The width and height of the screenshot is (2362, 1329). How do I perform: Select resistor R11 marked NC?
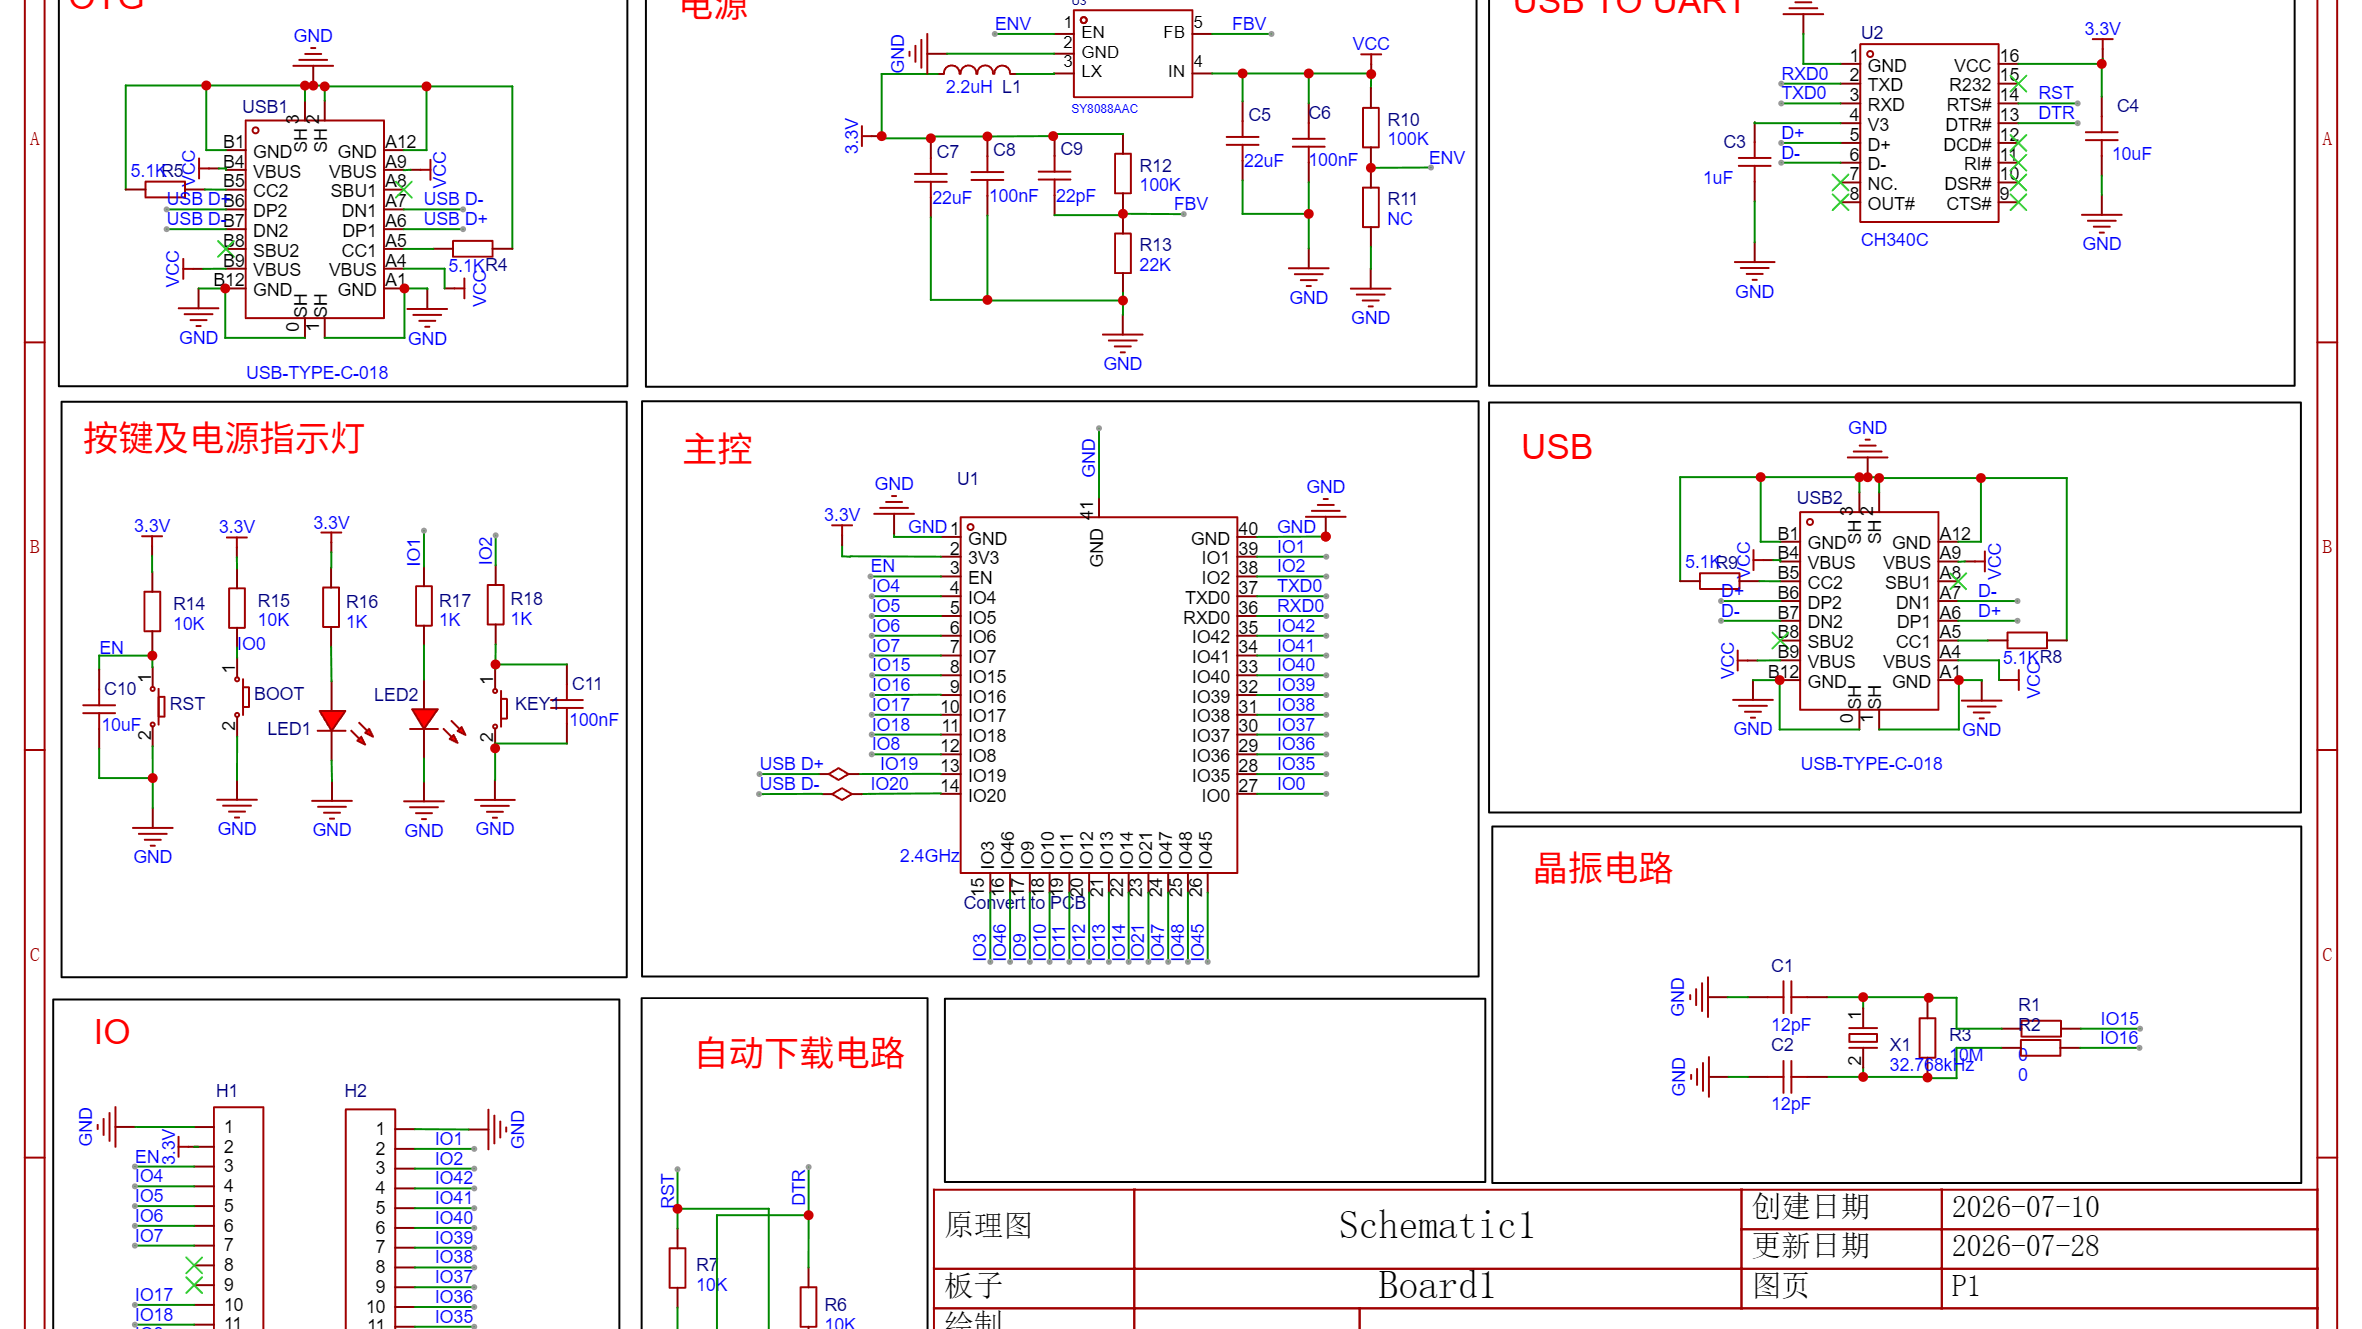click(1371, 207)
